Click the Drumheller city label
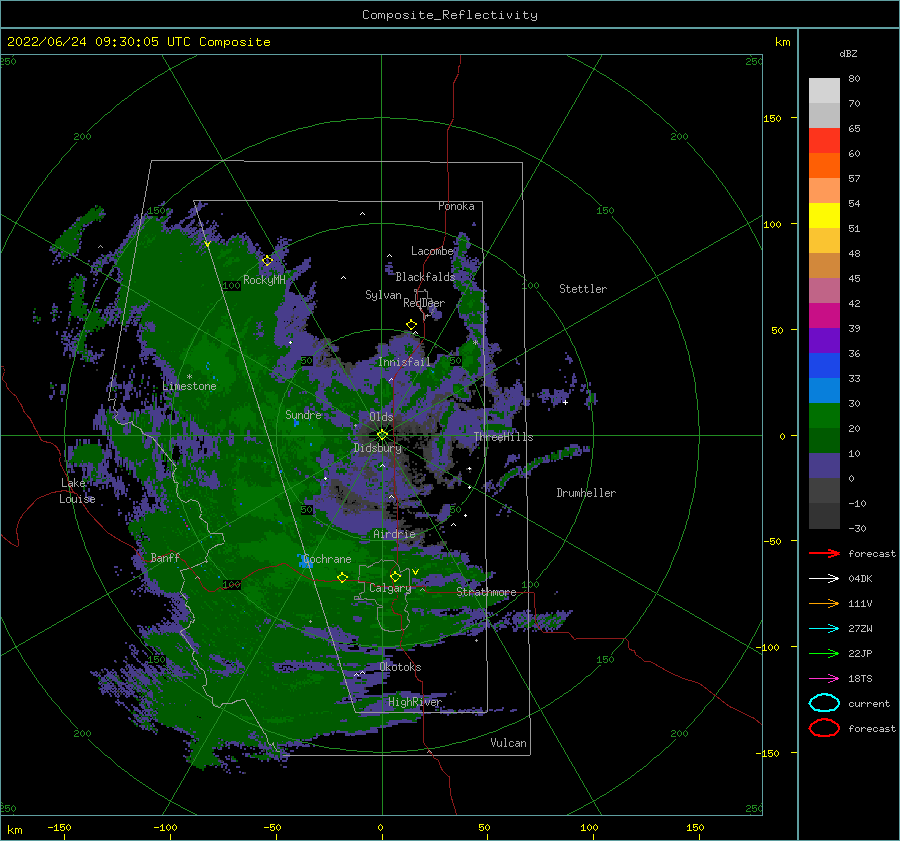 click(586, 493)
